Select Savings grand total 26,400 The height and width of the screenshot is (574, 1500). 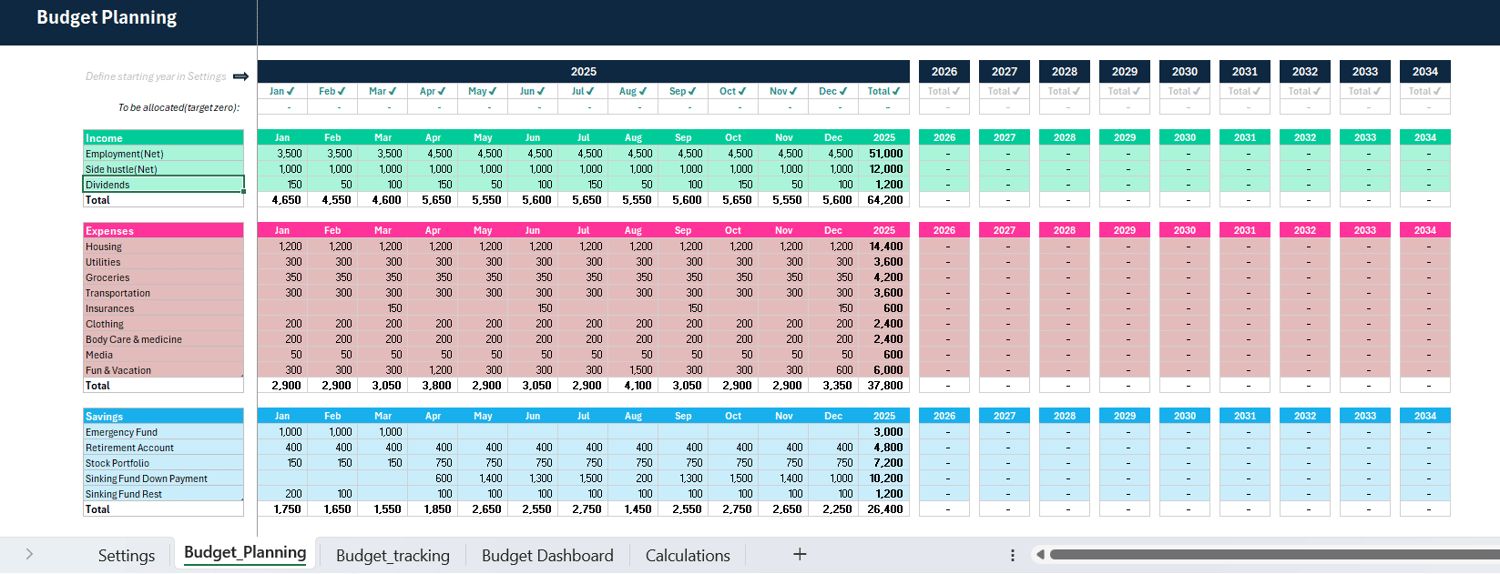tap(885, 509)
